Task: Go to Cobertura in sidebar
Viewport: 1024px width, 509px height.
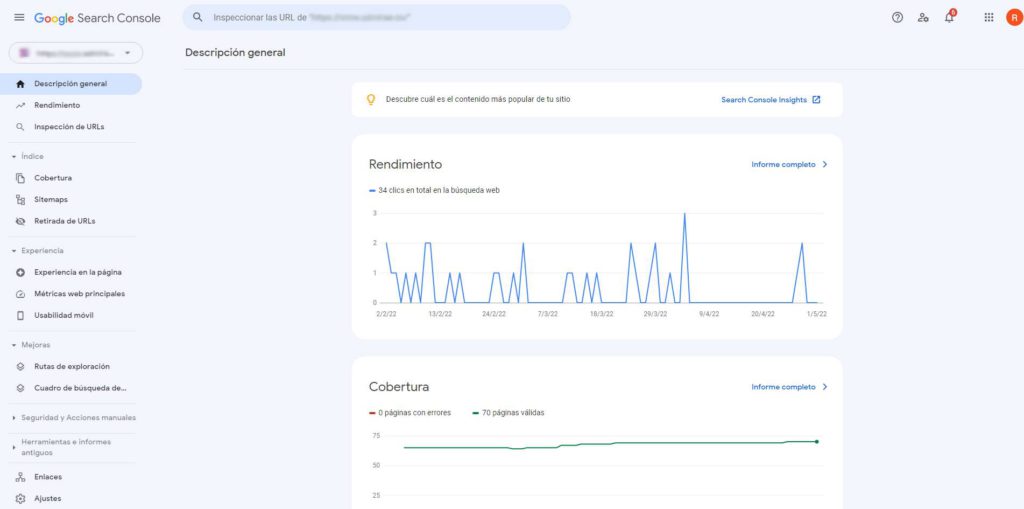Action: [x=53, y=178]
